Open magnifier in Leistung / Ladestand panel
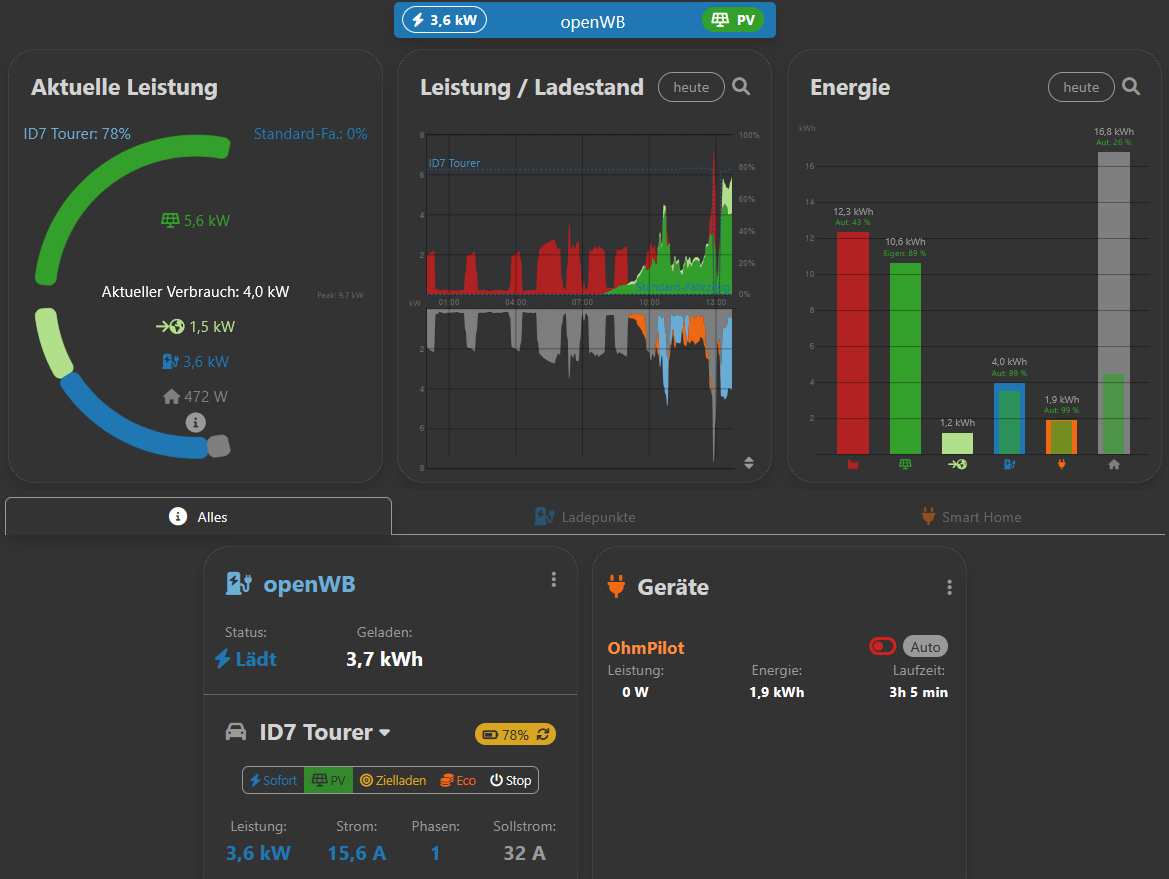Viewport: 1169px width, 879px height. point(741,86)
